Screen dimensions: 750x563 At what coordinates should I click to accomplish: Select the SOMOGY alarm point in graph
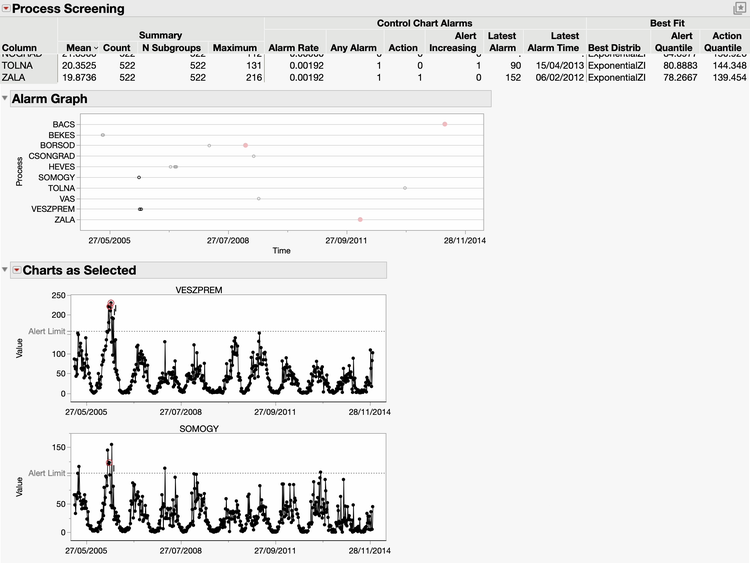click(139, 177)
